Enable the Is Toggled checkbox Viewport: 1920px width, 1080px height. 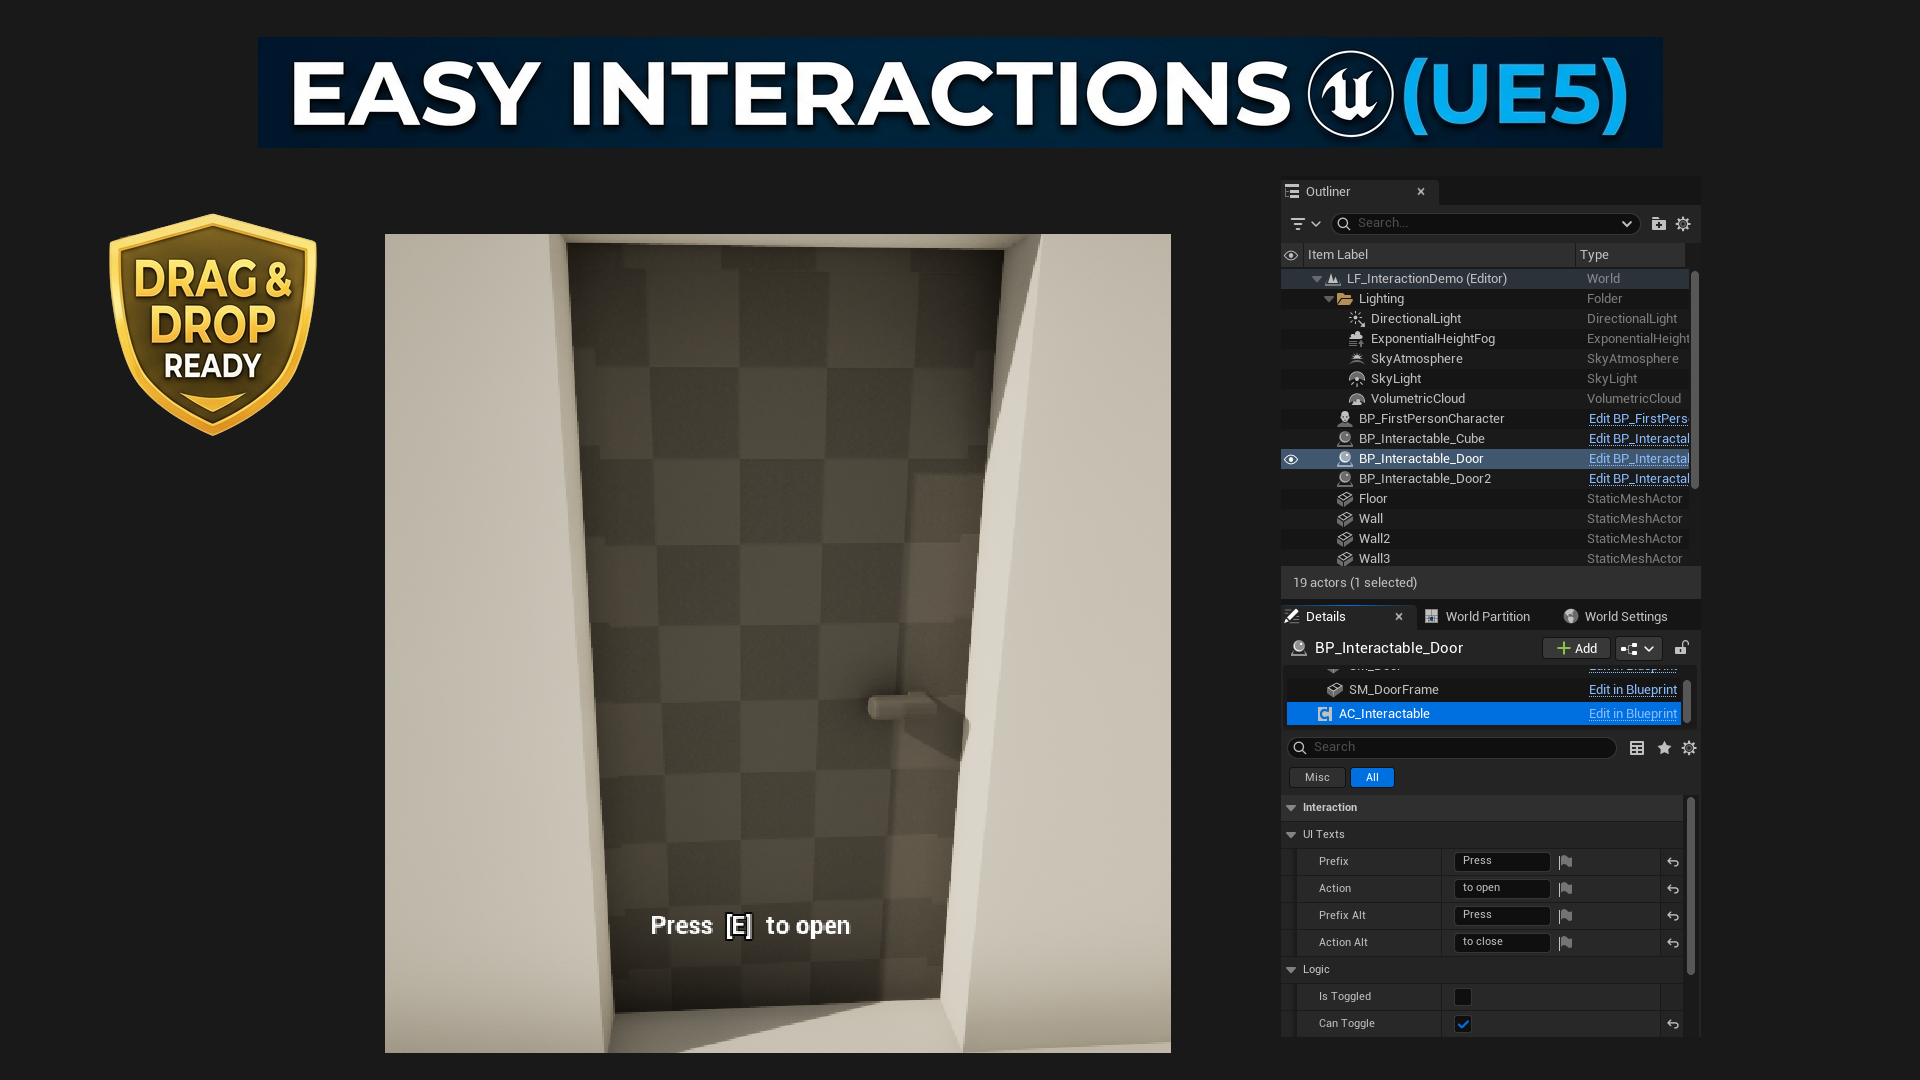tap(1463, 997)
